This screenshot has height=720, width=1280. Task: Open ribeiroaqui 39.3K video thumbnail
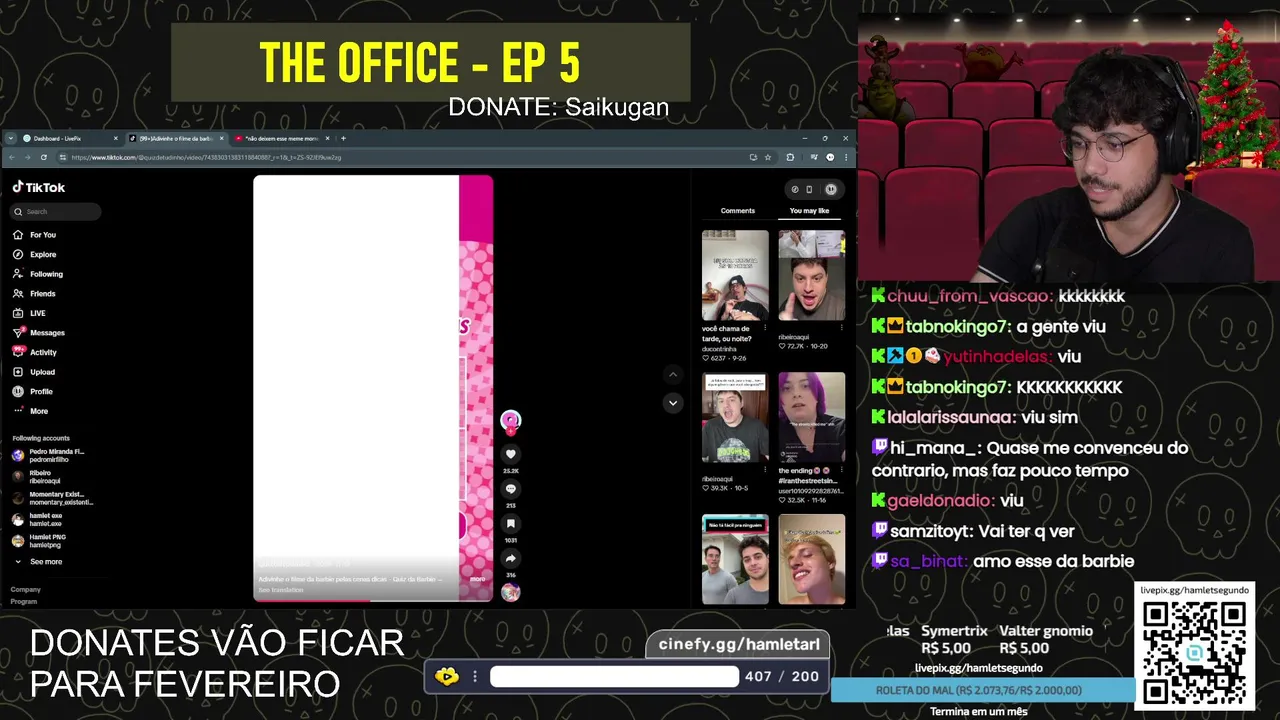pyautogui.click(x=735, y=418)
